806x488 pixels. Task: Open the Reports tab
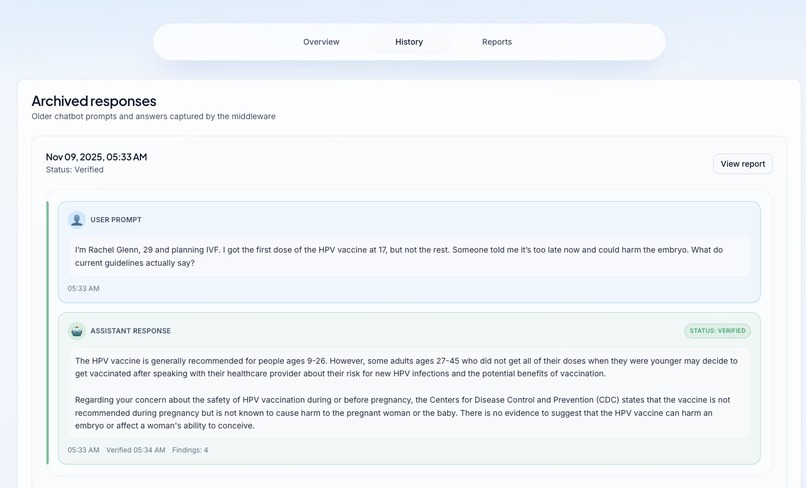coord(497,42)
